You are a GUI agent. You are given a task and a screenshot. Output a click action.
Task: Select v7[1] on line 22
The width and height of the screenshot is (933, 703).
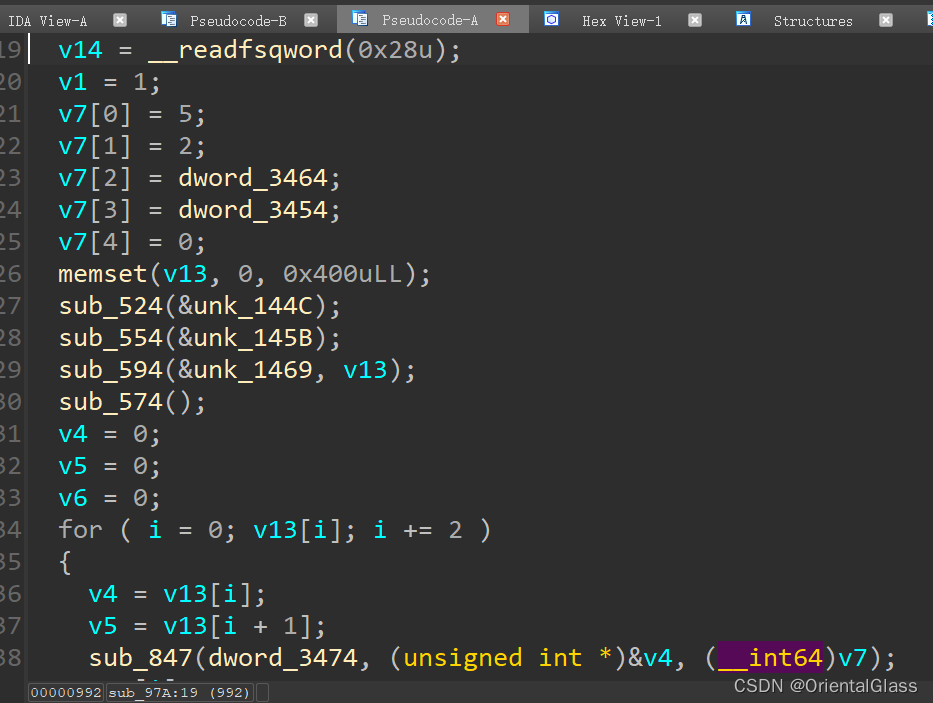tap(95, 146)
